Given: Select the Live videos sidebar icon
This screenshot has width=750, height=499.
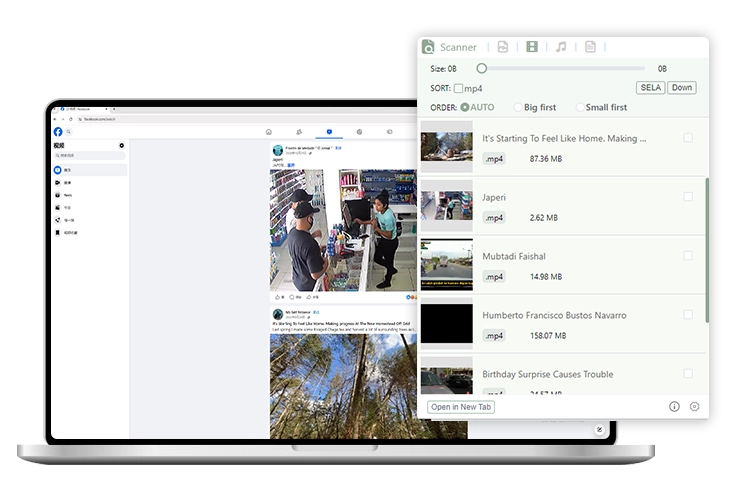Looking at the screenshot, I should [x=57, y=182].
